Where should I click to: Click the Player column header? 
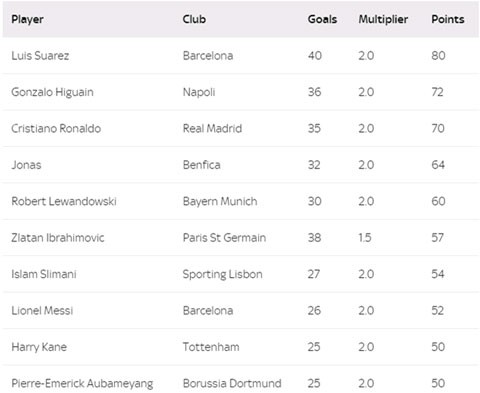click(x=27, y=19)
